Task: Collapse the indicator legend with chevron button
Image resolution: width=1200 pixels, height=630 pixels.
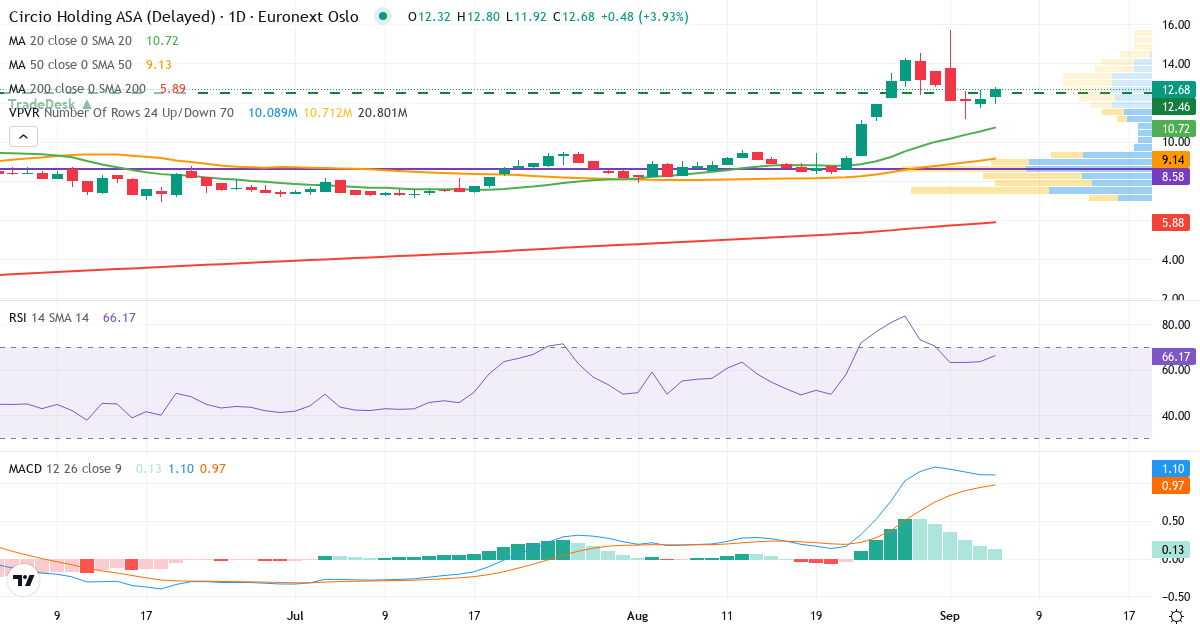Action: [24, 137]
